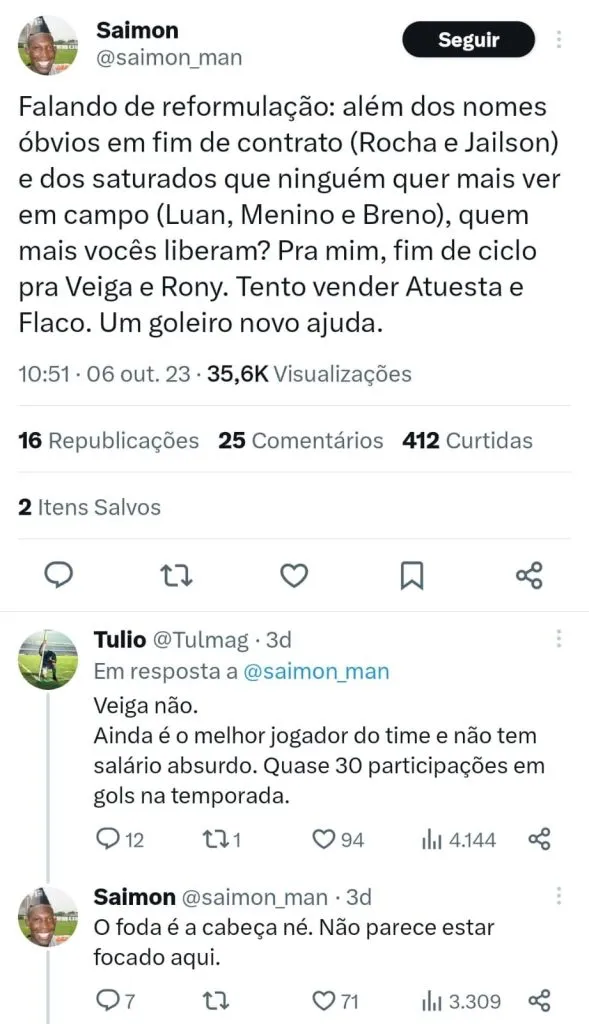Open more options on Tulio's reply
The width and height of the screenshot is (589, 1024).
pos(559,639)
